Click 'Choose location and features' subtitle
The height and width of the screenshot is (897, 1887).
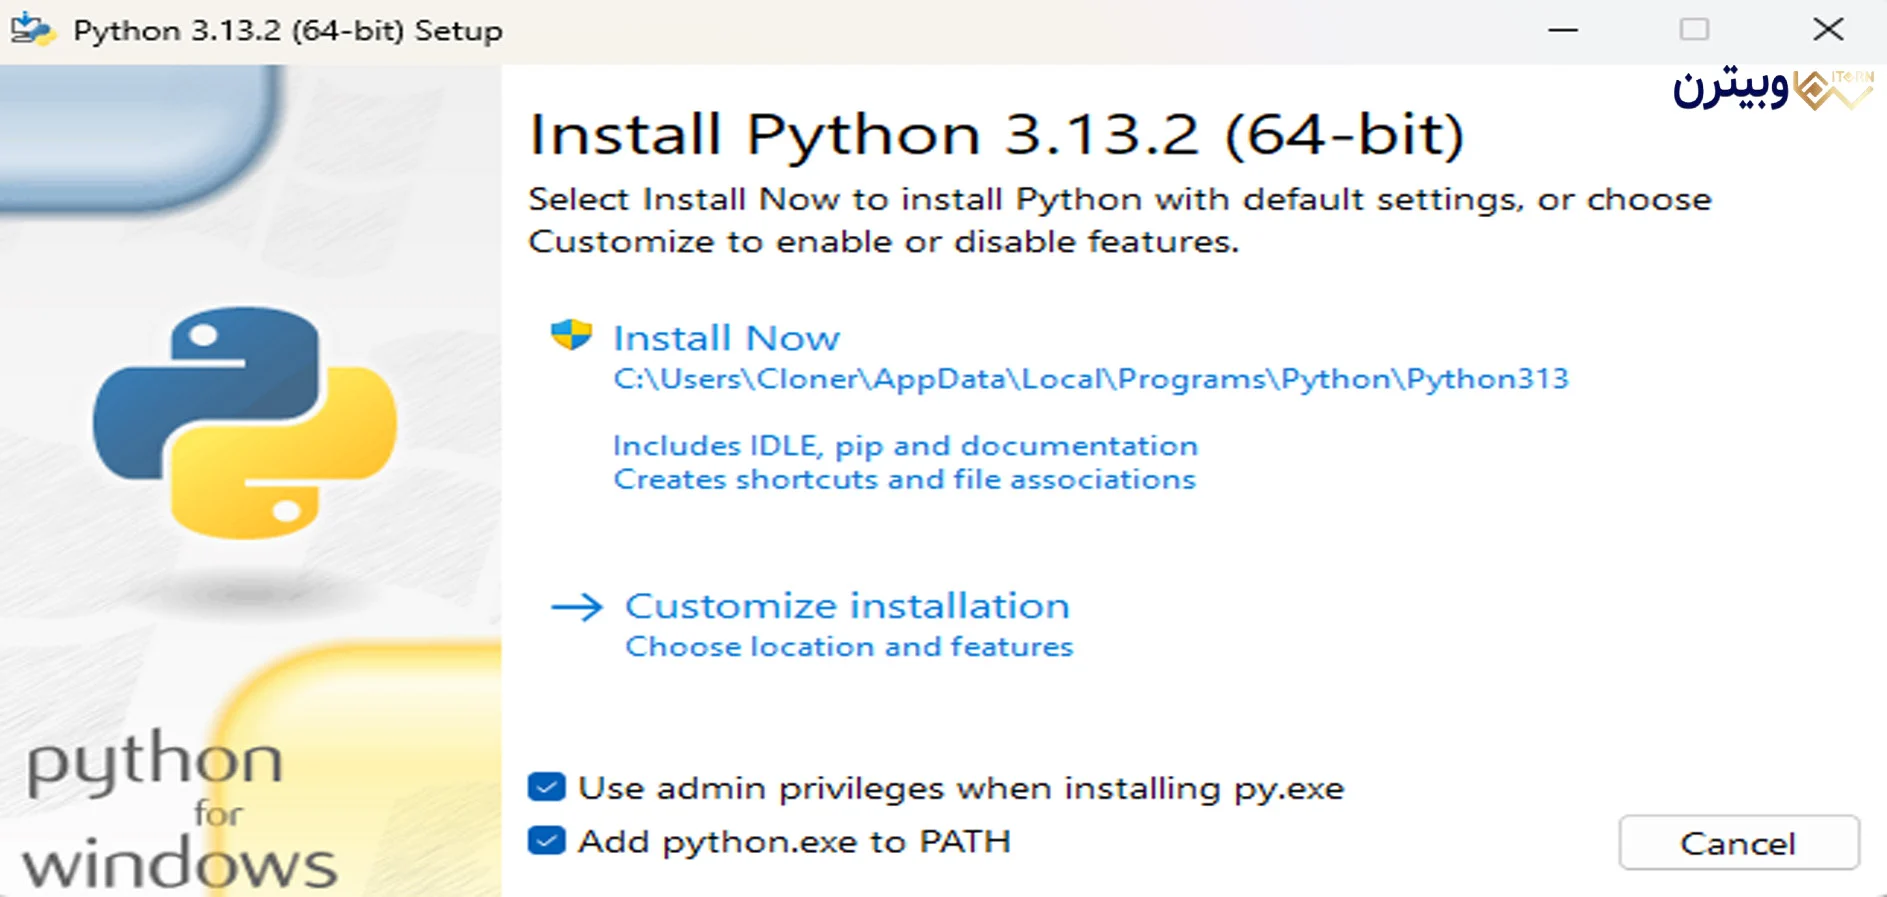849,647
